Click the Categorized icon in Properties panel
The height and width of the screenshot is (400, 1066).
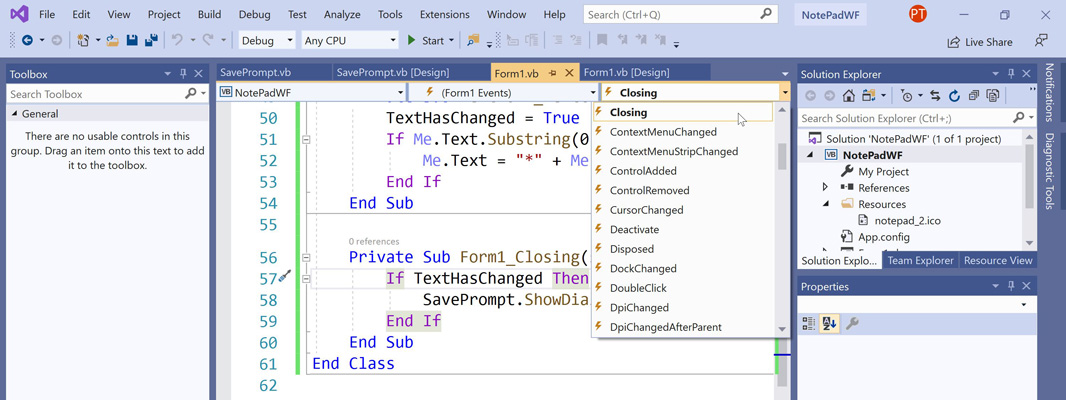point(809,324)
